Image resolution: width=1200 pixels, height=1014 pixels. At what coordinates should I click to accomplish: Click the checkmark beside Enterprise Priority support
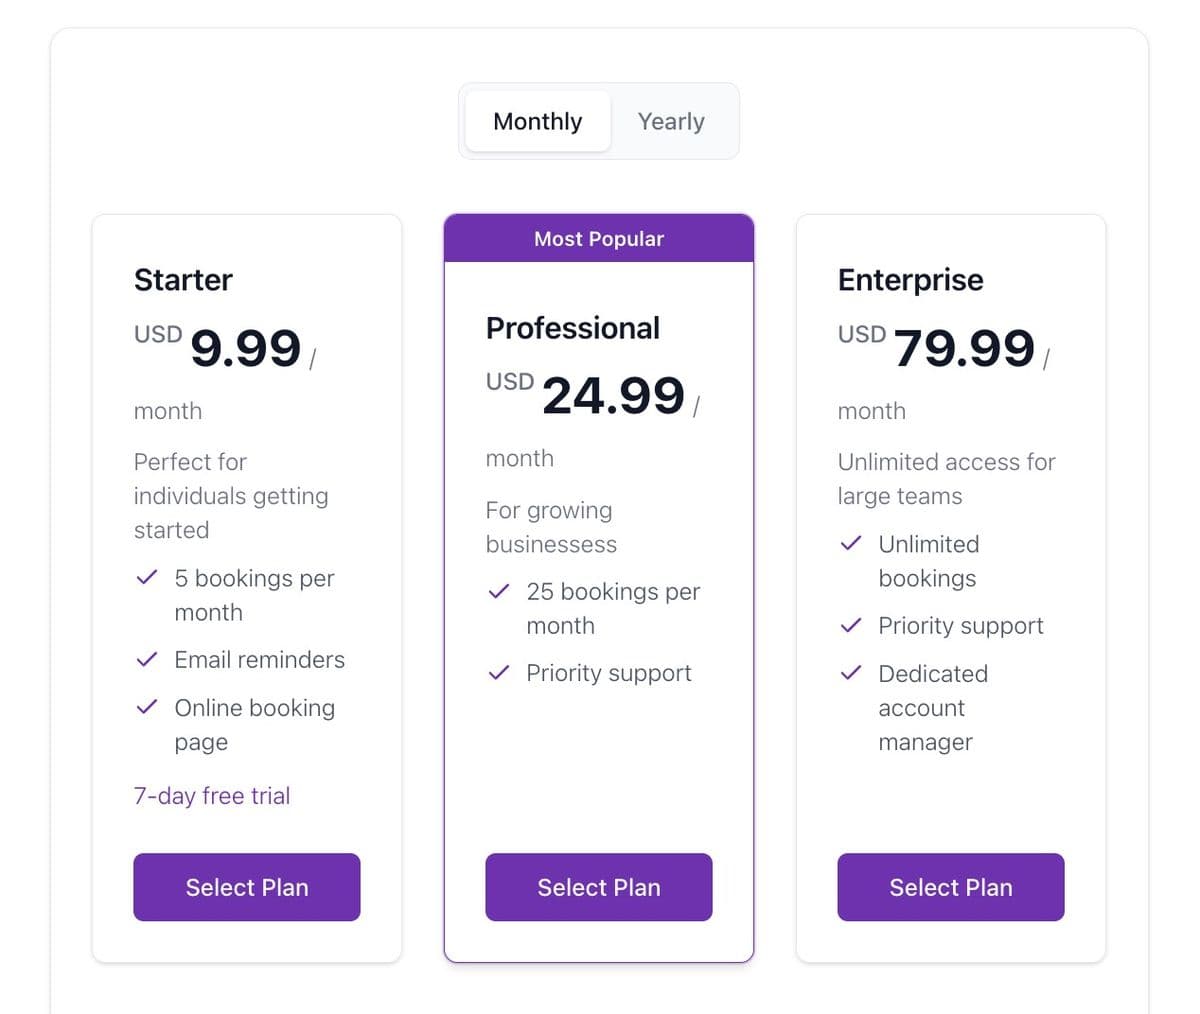point(851,625)
